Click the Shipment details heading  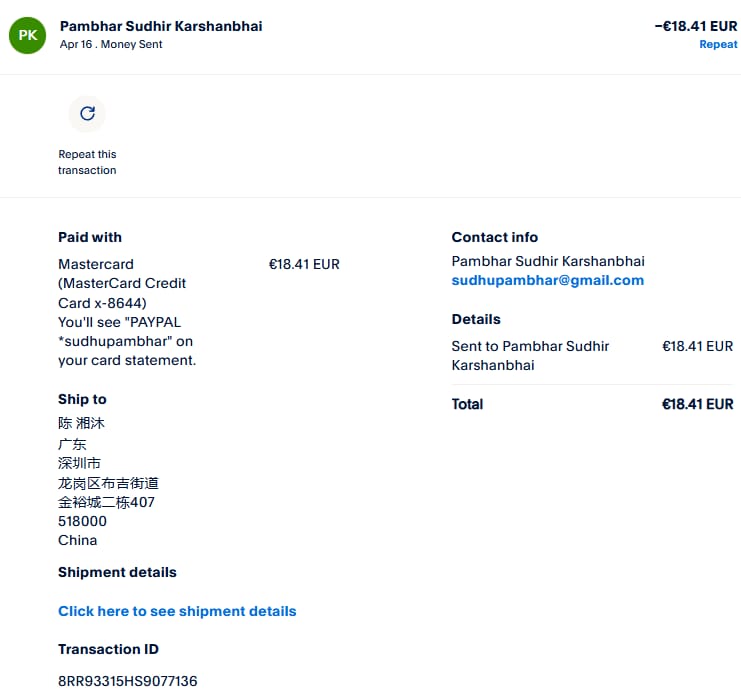(x=117, y=572)
